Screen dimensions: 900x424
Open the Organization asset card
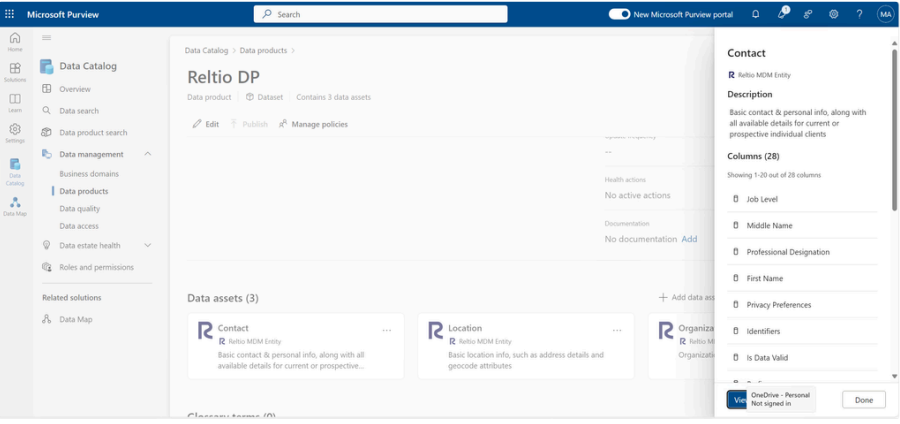tap(681, 346)
